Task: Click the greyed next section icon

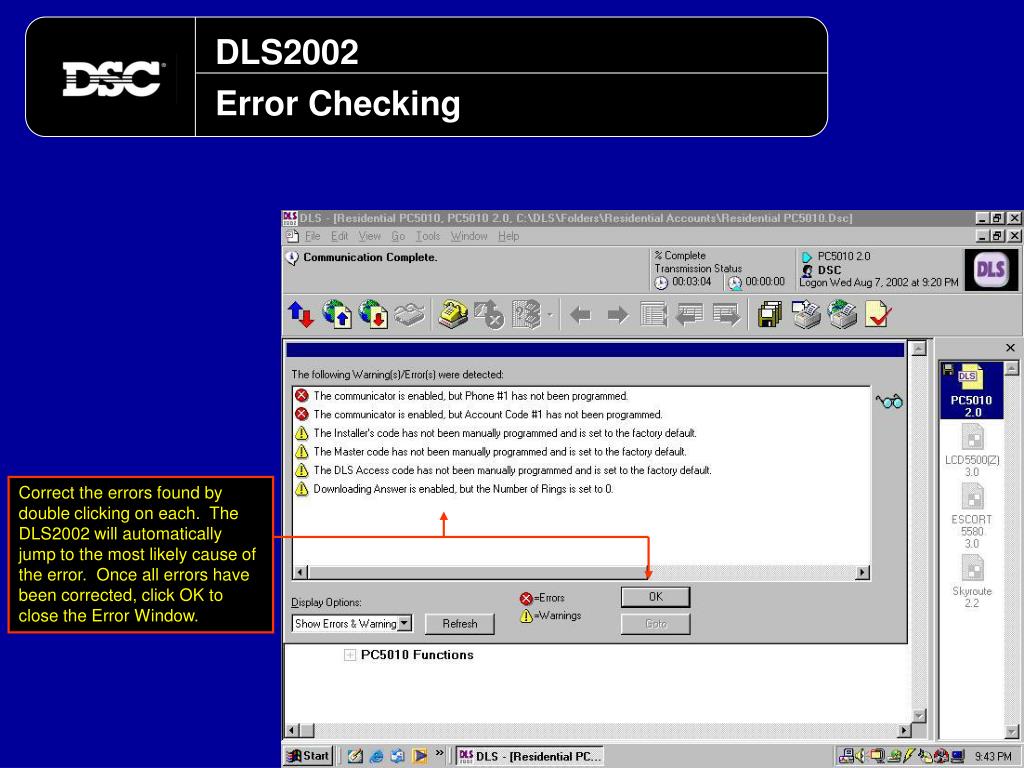Action: point(726,315)
